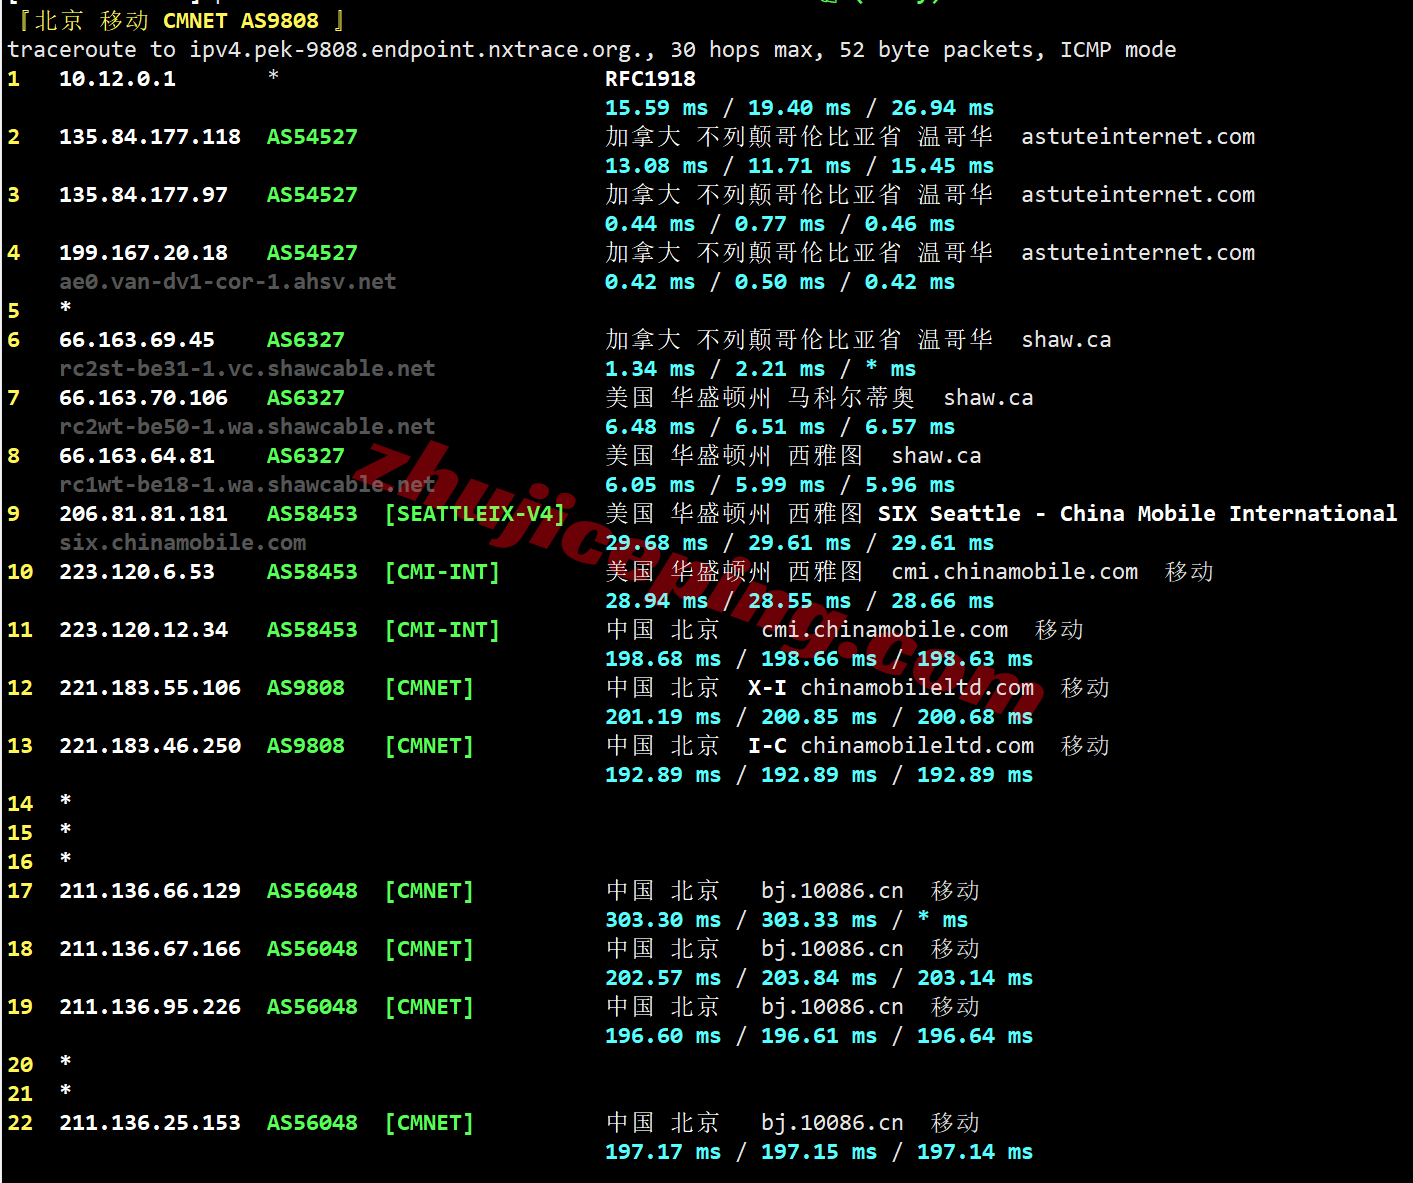Click the IP address 10.12.0.1
Image resolution: width=1413 pixels, height=1183 pixels.
coord(117,79)
